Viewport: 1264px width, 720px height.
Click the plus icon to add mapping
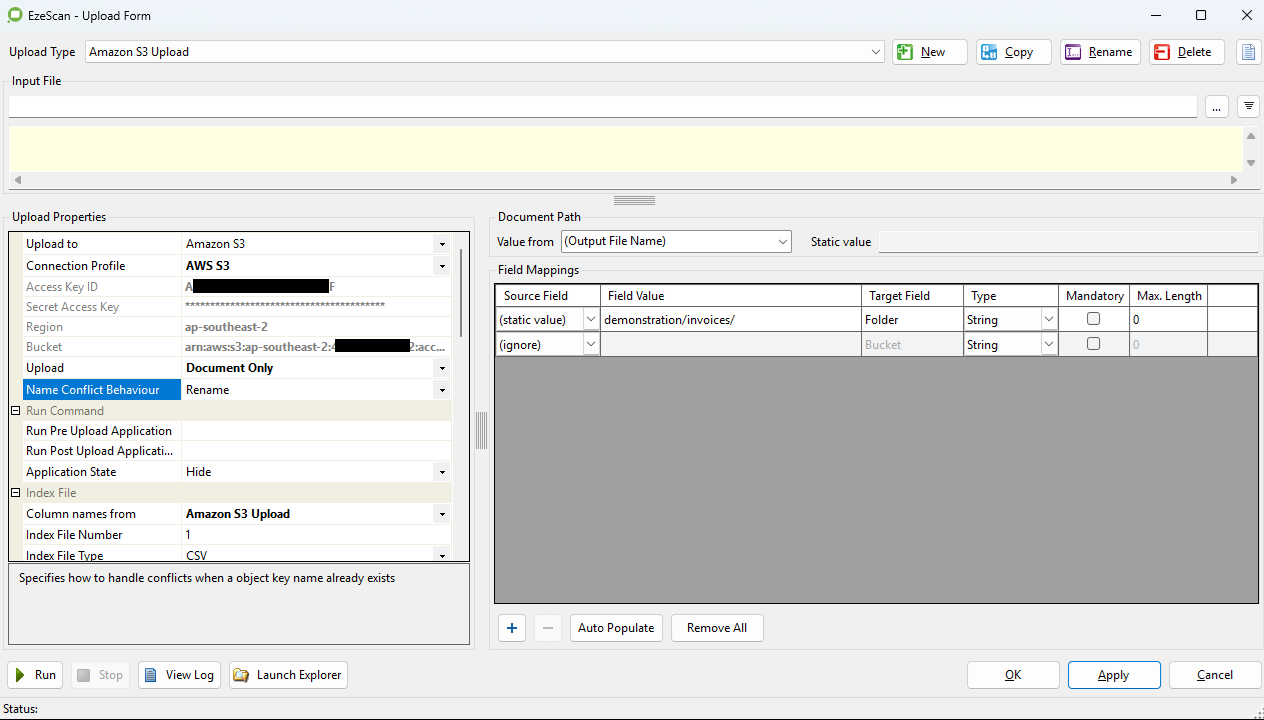512,628
